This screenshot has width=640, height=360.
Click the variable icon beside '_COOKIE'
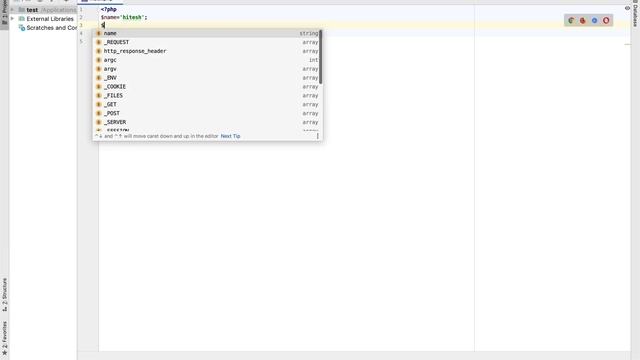[x=98, y=87]
